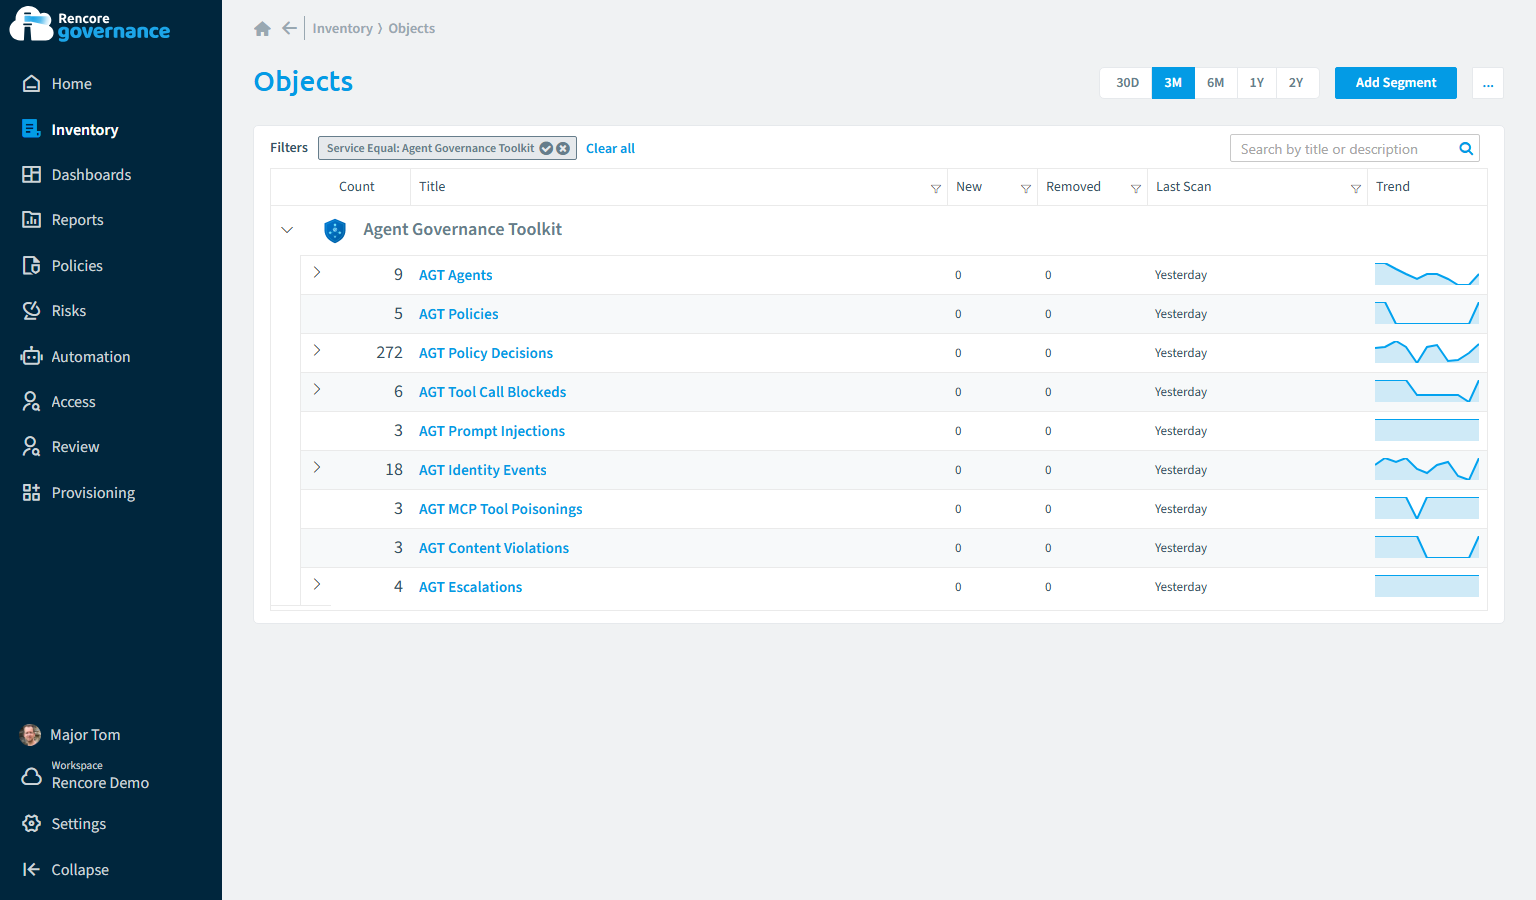The image size is (1536, 900).
Task: Collapse the sidebar with the arrow icon
Action: 31,869
